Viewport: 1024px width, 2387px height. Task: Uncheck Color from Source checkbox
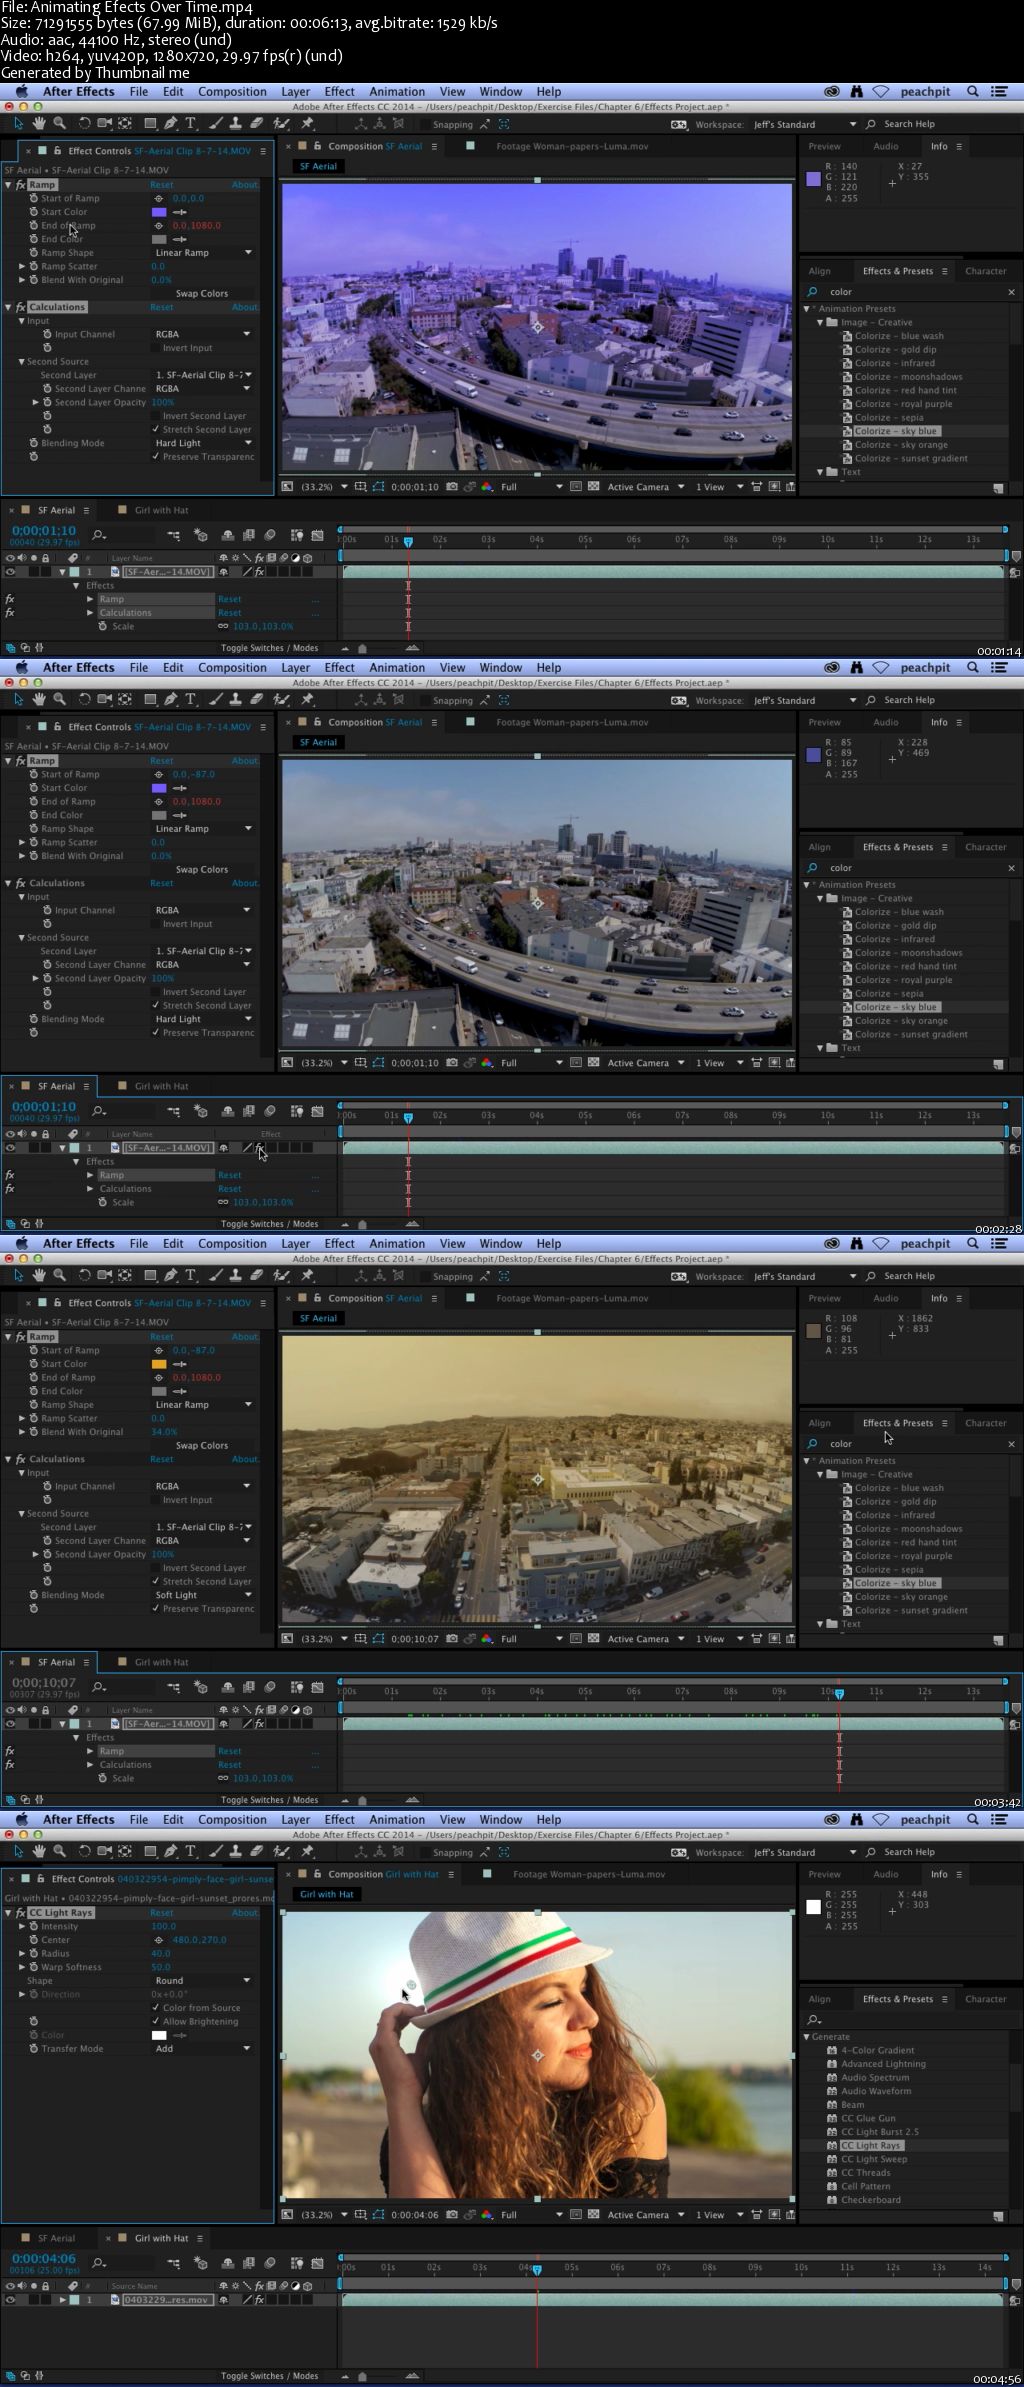point(155,2007)
